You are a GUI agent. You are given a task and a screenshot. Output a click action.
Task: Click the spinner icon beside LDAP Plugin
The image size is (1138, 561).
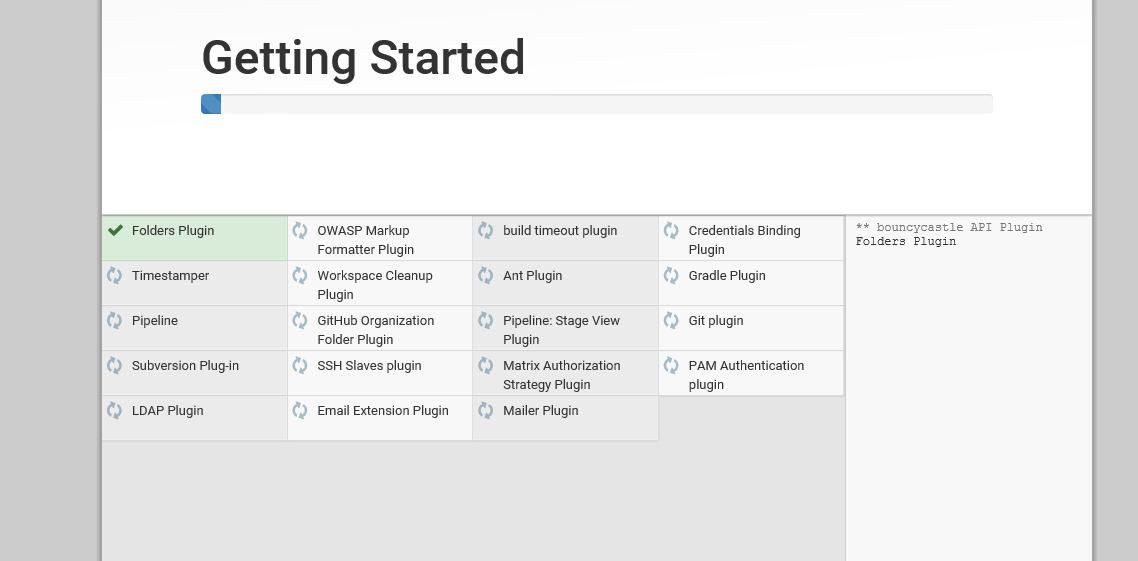115,410
